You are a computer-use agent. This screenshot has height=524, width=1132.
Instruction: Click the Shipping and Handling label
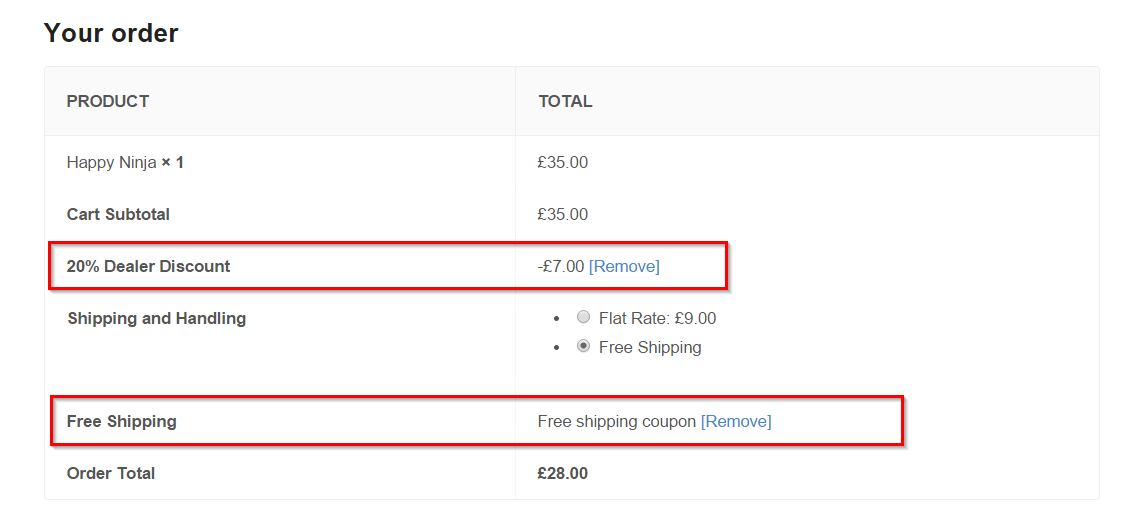(x=157, y=318)
